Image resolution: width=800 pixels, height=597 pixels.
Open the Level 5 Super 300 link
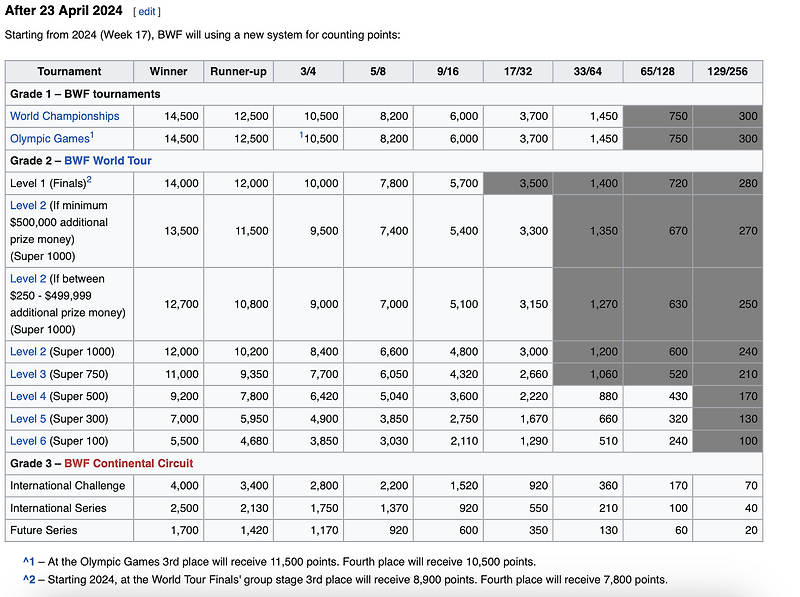pos(28,419)
